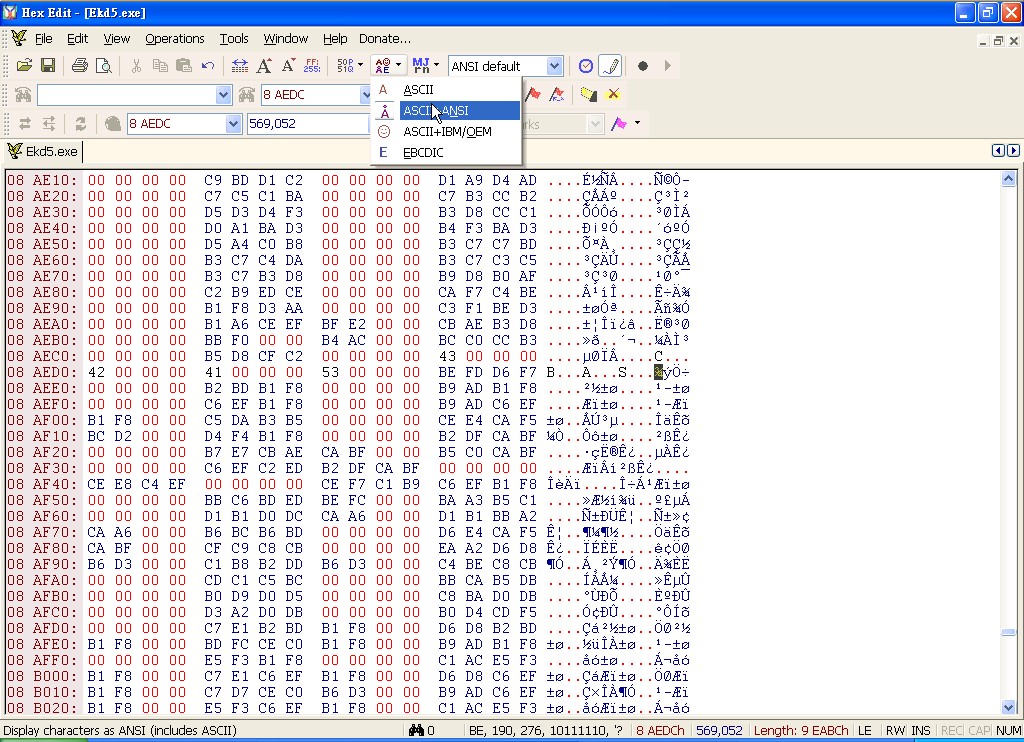The image size is (1024, 742).
Task: Click the Paste clipboard icon
Action: coord(184,65)
